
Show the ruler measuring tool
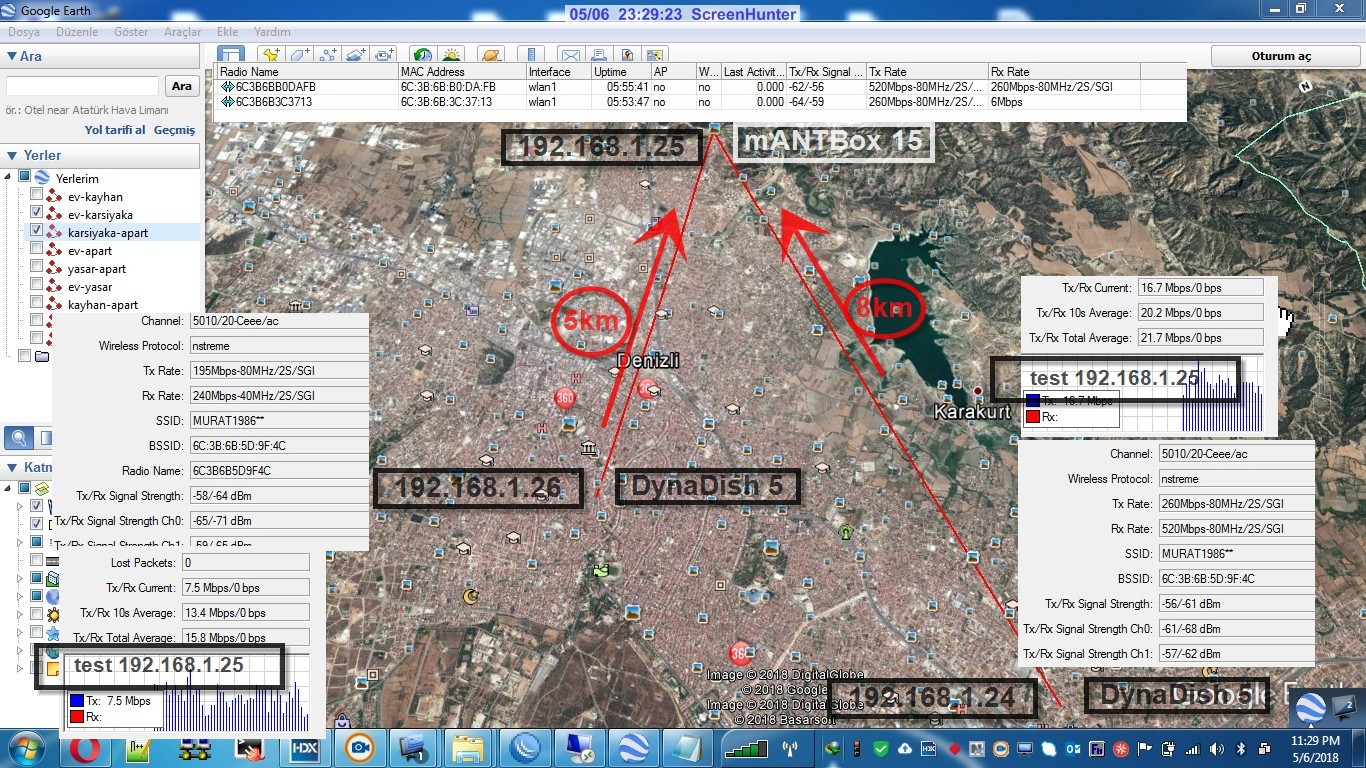pos(531,54)
